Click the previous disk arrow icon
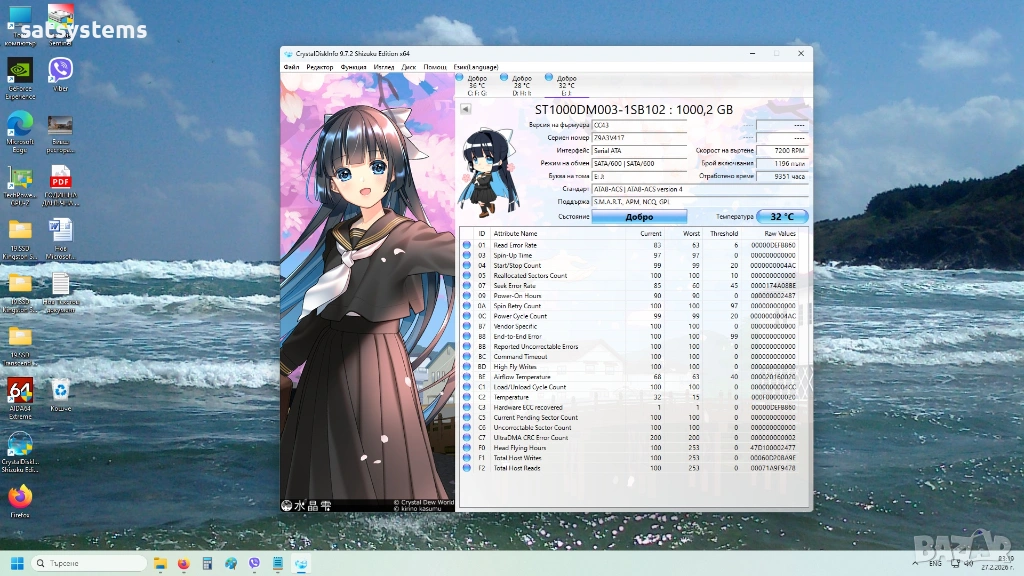The image size is (1024, 576). point(464,109)
